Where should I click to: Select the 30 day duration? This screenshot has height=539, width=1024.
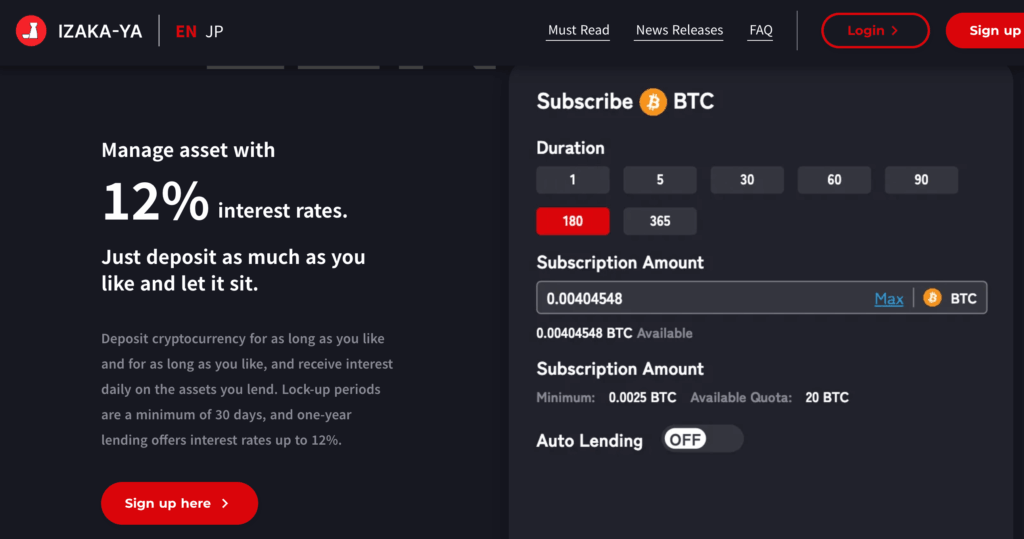click(x=747, y=180)
